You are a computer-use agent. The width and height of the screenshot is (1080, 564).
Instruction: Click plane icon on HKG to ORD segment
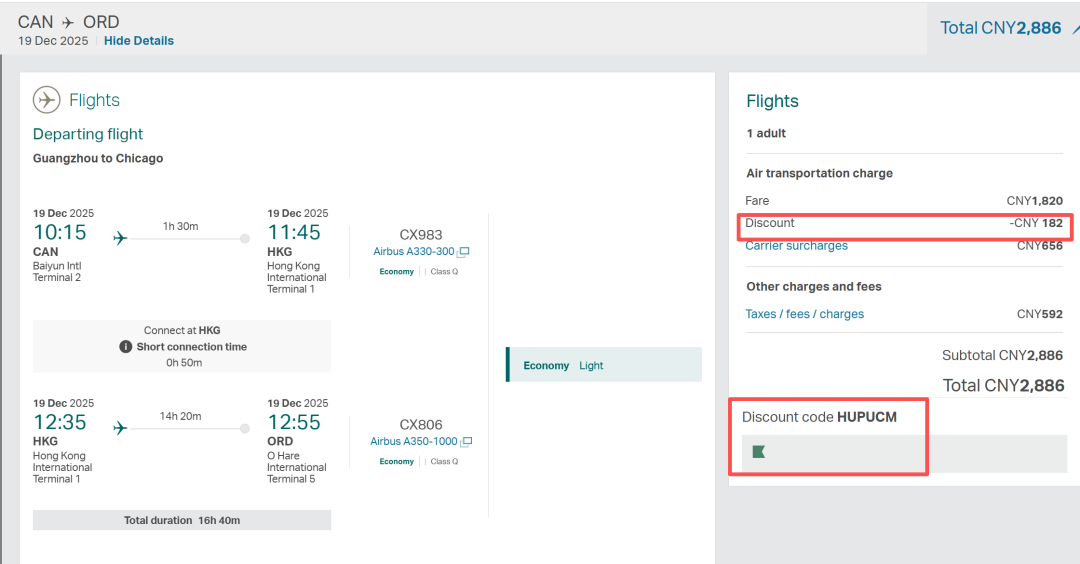click(120, 428)
